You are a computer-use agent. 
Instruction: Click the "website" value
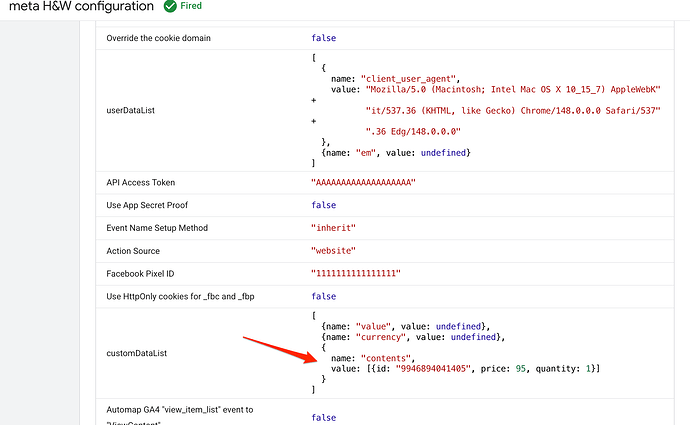(x=333, y=251)
